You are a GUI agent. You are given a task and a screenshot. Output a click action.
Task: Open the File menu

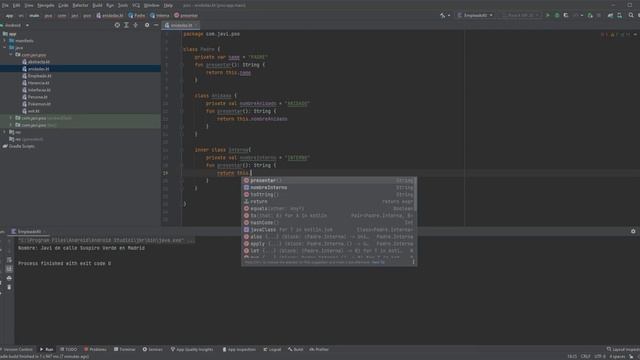(5, 5)
